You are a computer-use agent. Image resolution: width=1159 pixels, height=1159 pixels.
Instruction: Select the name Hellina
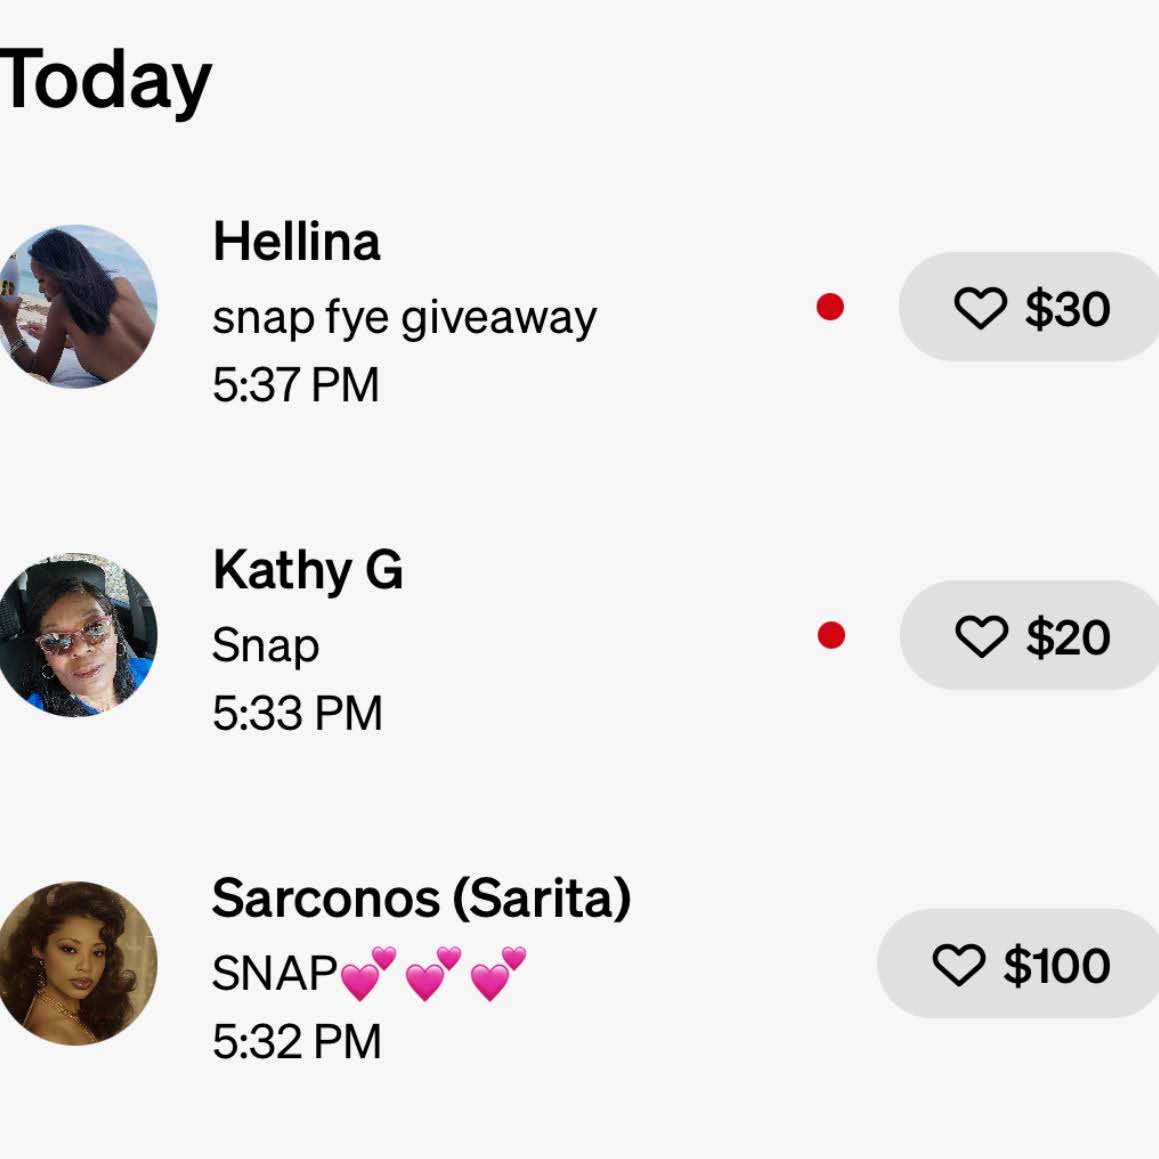coord(296,241)
